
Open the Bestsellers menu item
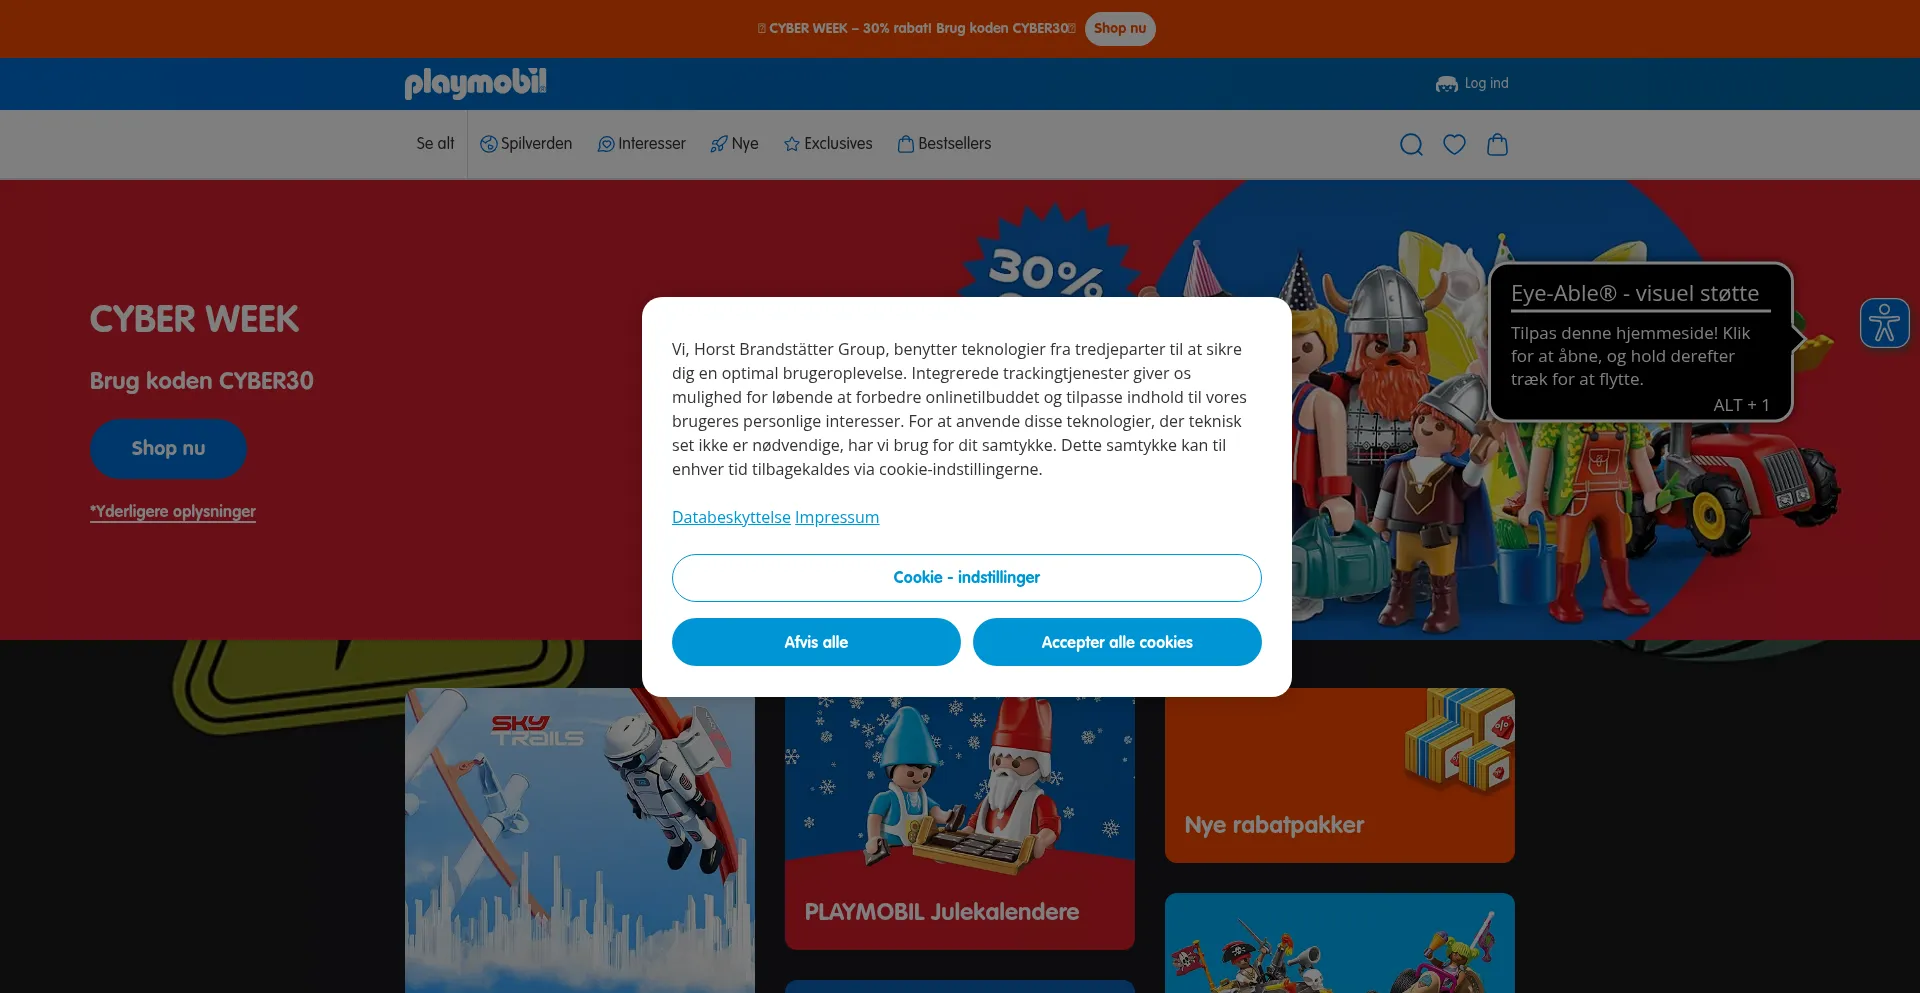(x=945, y=144)
